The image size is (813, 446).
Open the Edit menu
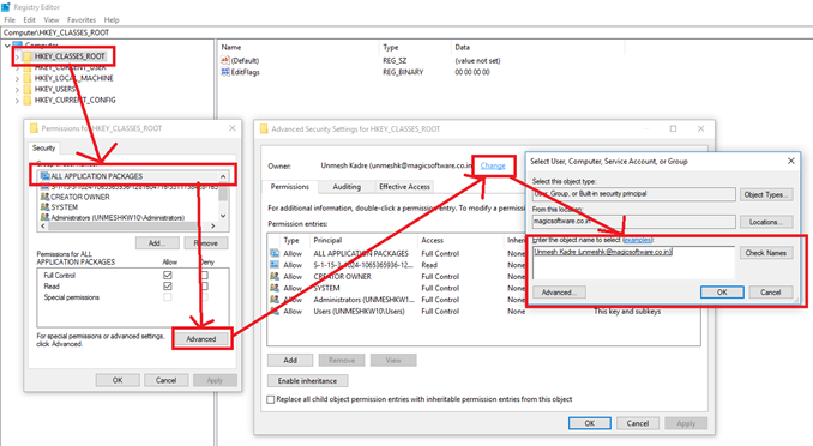click(x=30, y=20)
